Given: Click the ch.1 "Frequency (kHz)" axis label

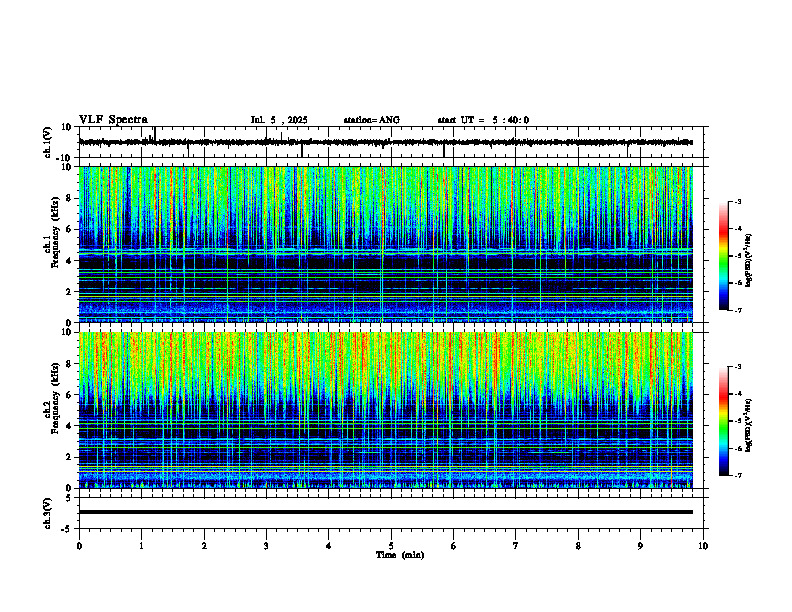Looking at the screenshot, I should [x=55, y=232].
